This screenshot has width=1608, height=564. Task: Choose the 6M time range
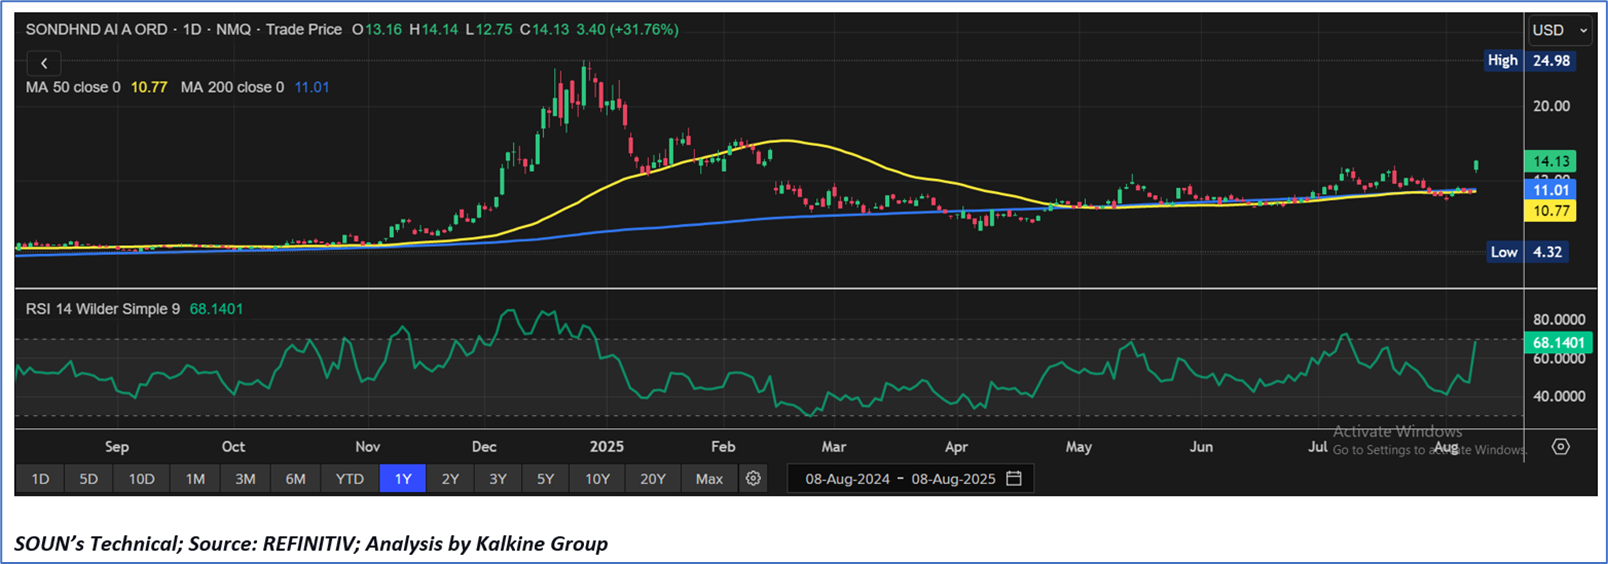click(295, 479)
